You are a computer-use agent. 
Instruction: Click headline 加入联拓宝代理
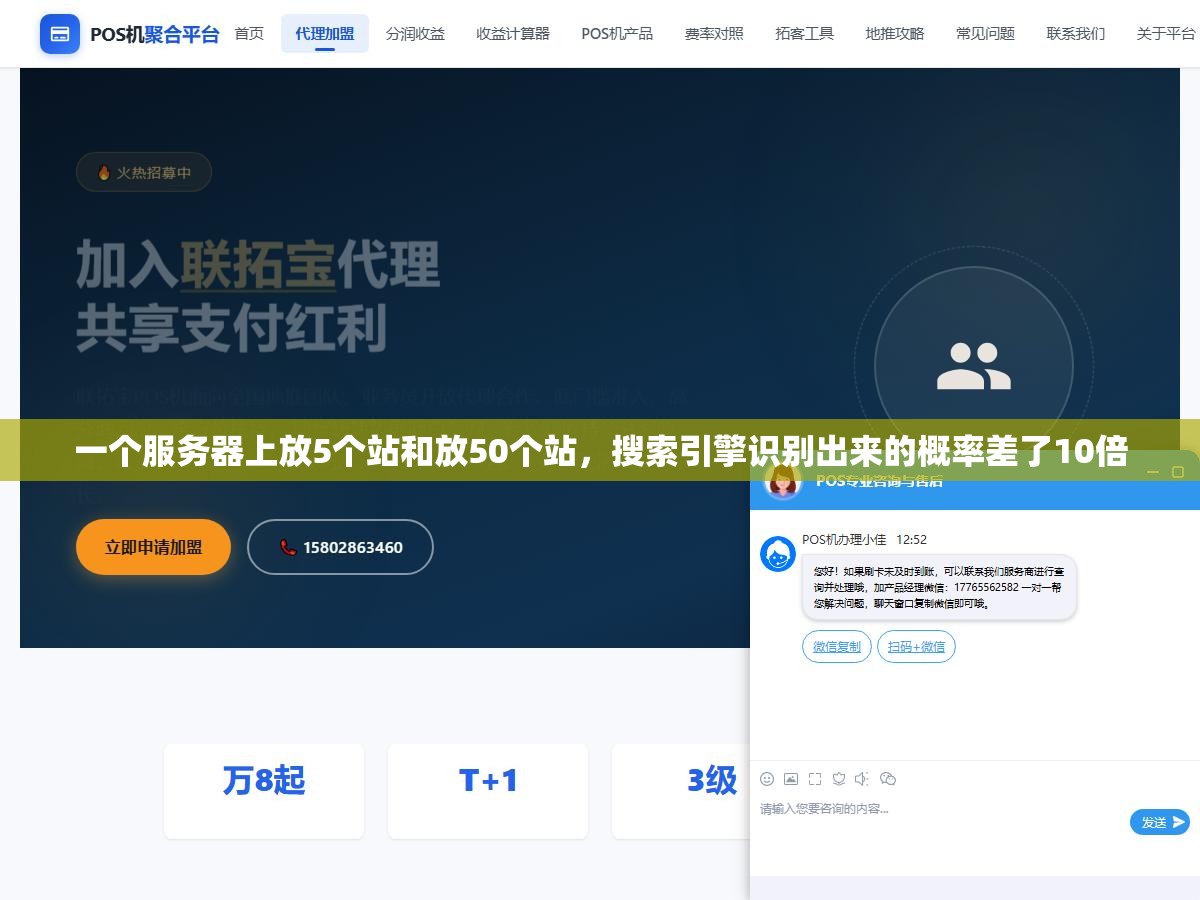258,264
